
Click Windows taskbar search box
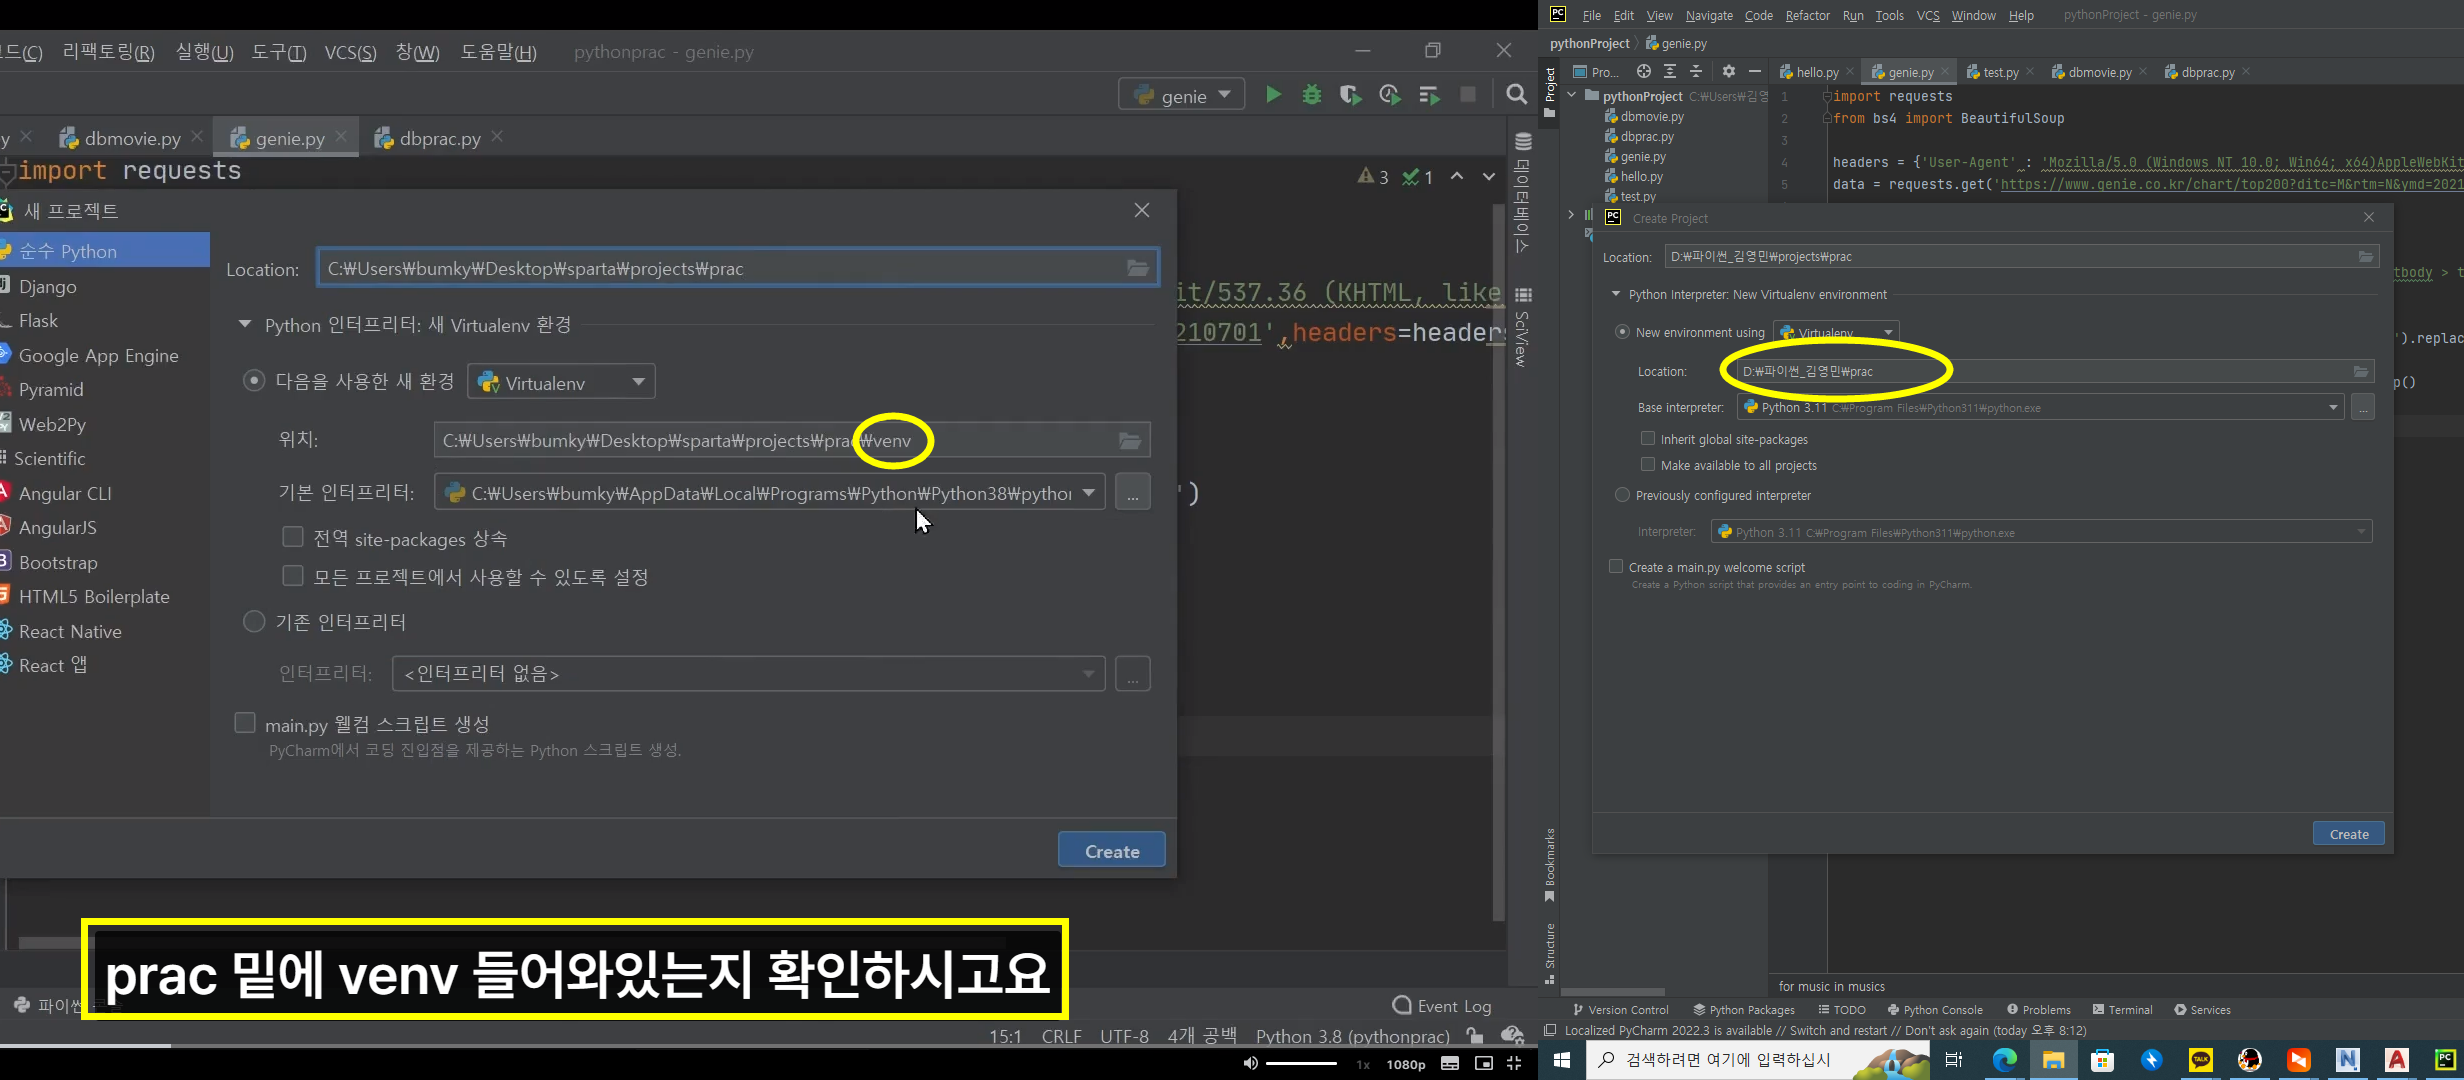[1757, 1060]
